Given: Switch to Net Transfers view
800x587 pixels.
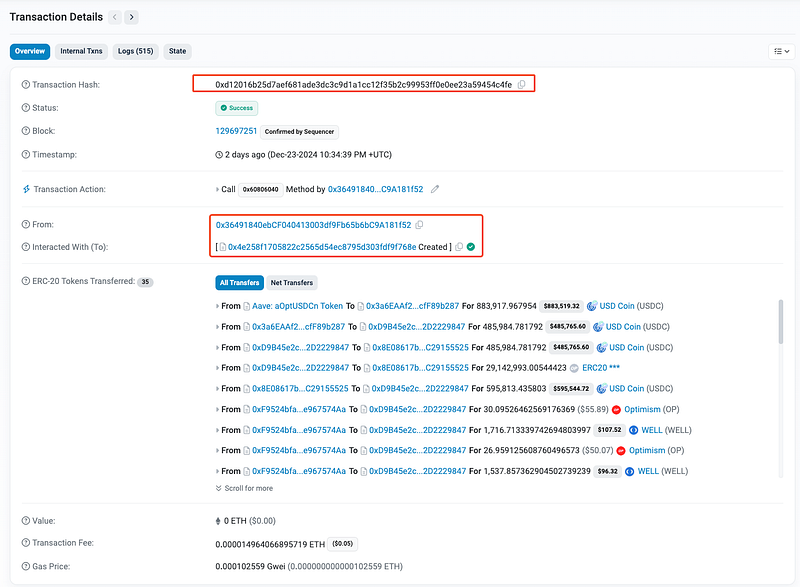Looking at the screenshot, I should point(292,283).
